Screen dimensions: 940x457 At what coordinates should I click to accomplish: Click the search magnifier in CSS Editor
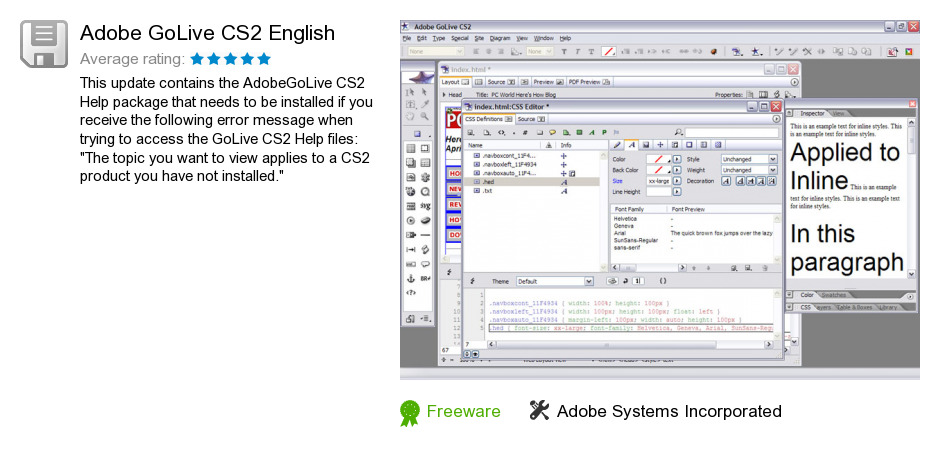(679, 132)
